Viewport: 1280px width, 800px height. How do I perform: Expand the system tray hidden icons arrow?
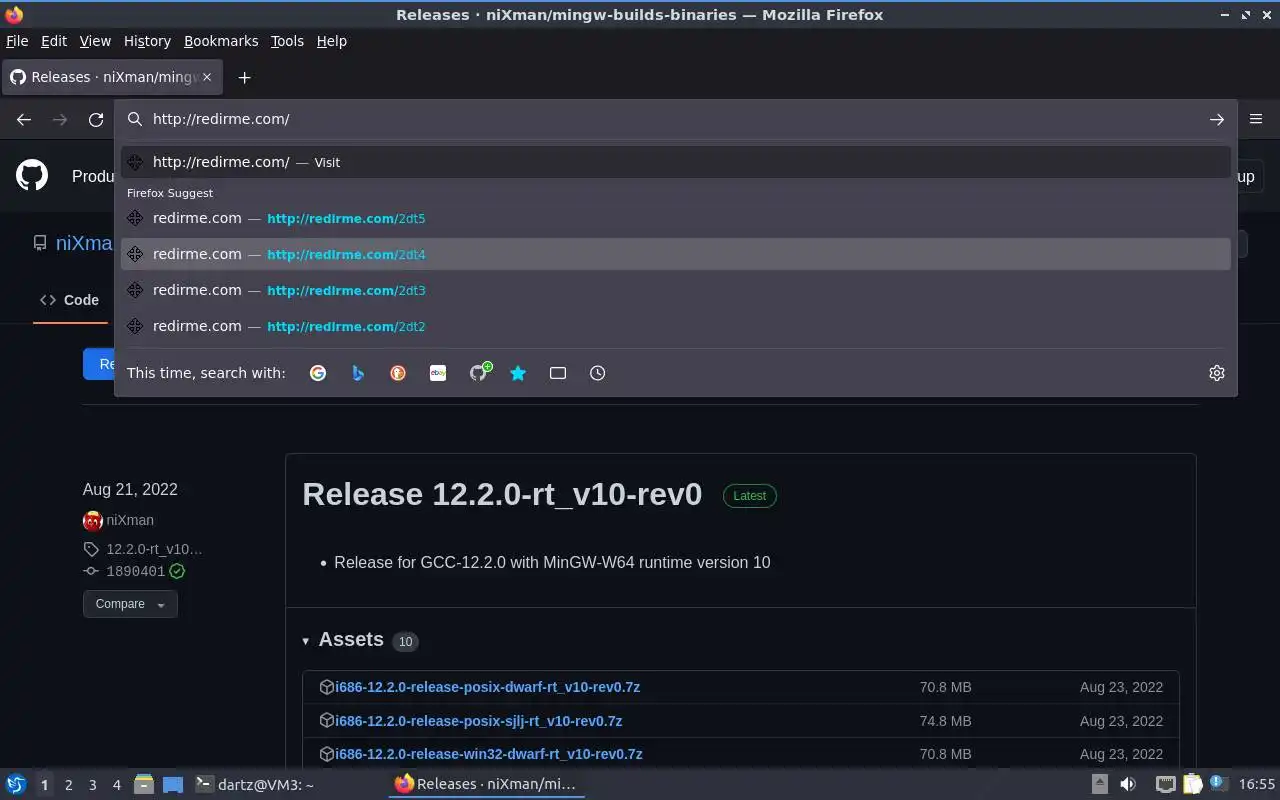click(1099, 784)
